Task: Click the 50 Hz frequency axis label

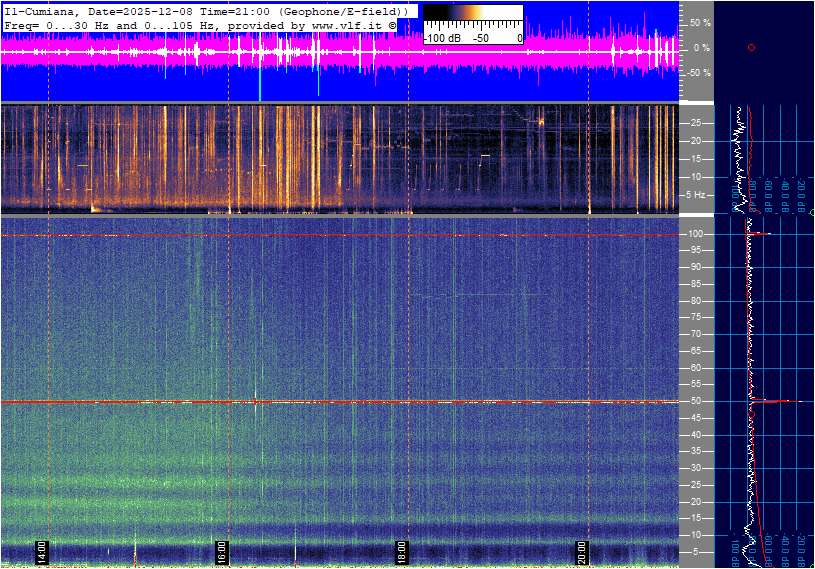Action: 697,401
